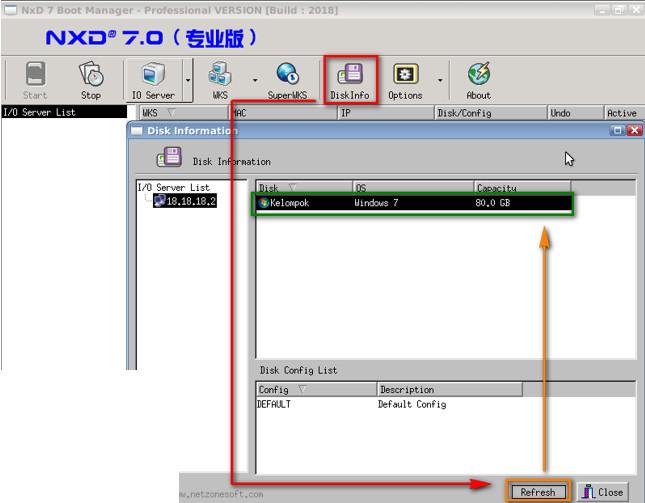
Task: Sort by the IP column header
Action: pyautogui.click(x=386, y=113)
